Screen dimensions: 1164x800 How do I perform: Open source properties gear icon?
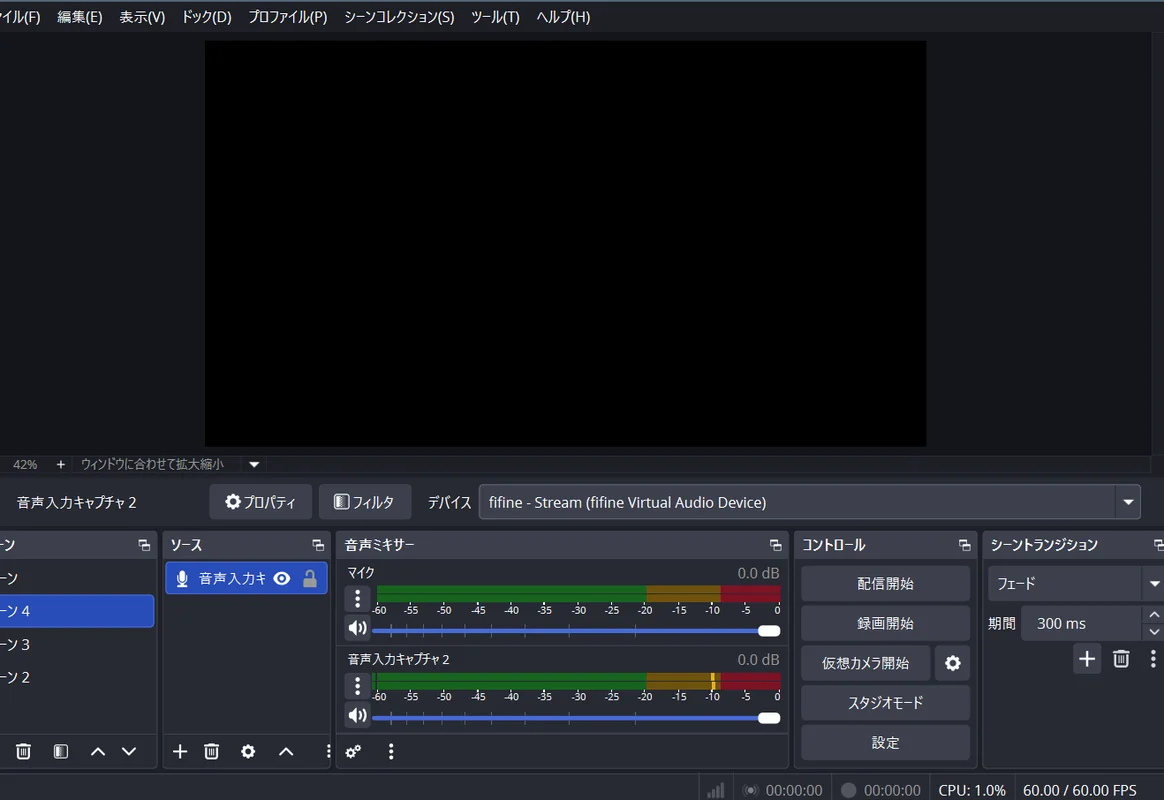coord(248,752)
